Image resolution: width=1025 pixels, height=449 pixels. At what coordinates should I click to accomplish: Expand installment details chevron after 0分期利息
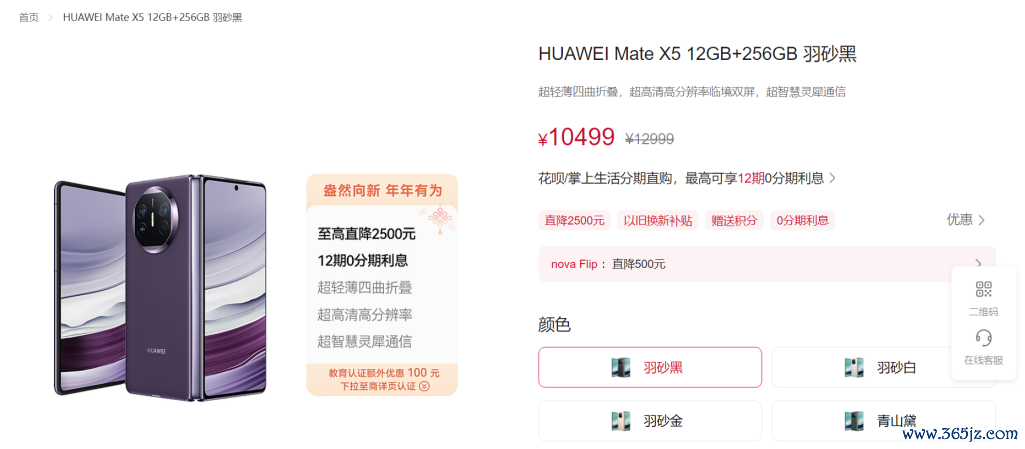coord(832,178)
